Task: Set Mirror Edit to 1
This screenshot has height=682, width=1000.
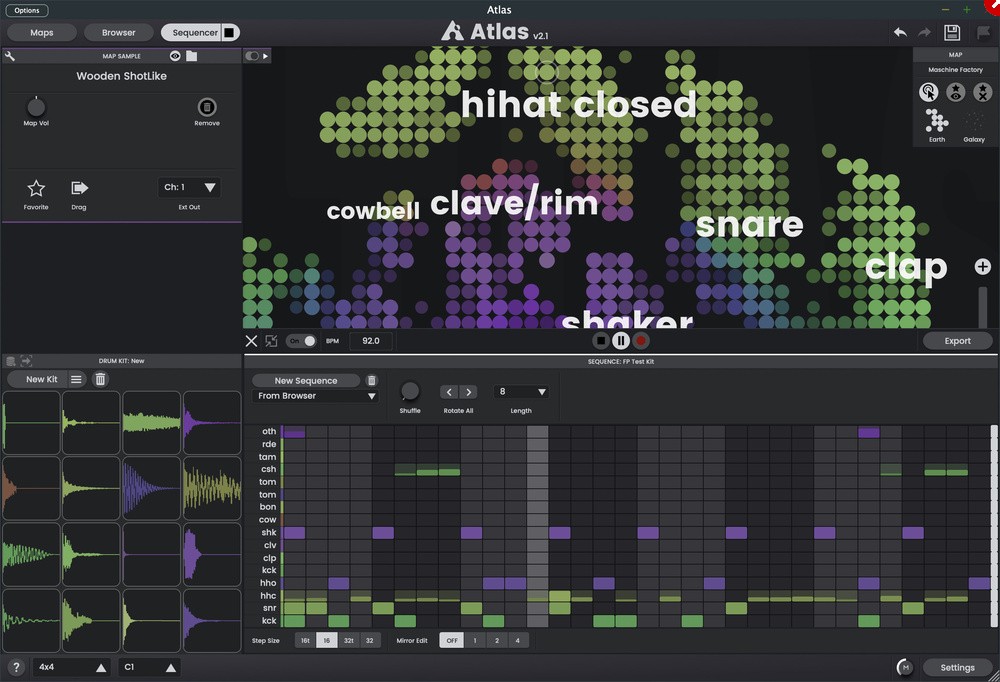Action: [474, 641]
